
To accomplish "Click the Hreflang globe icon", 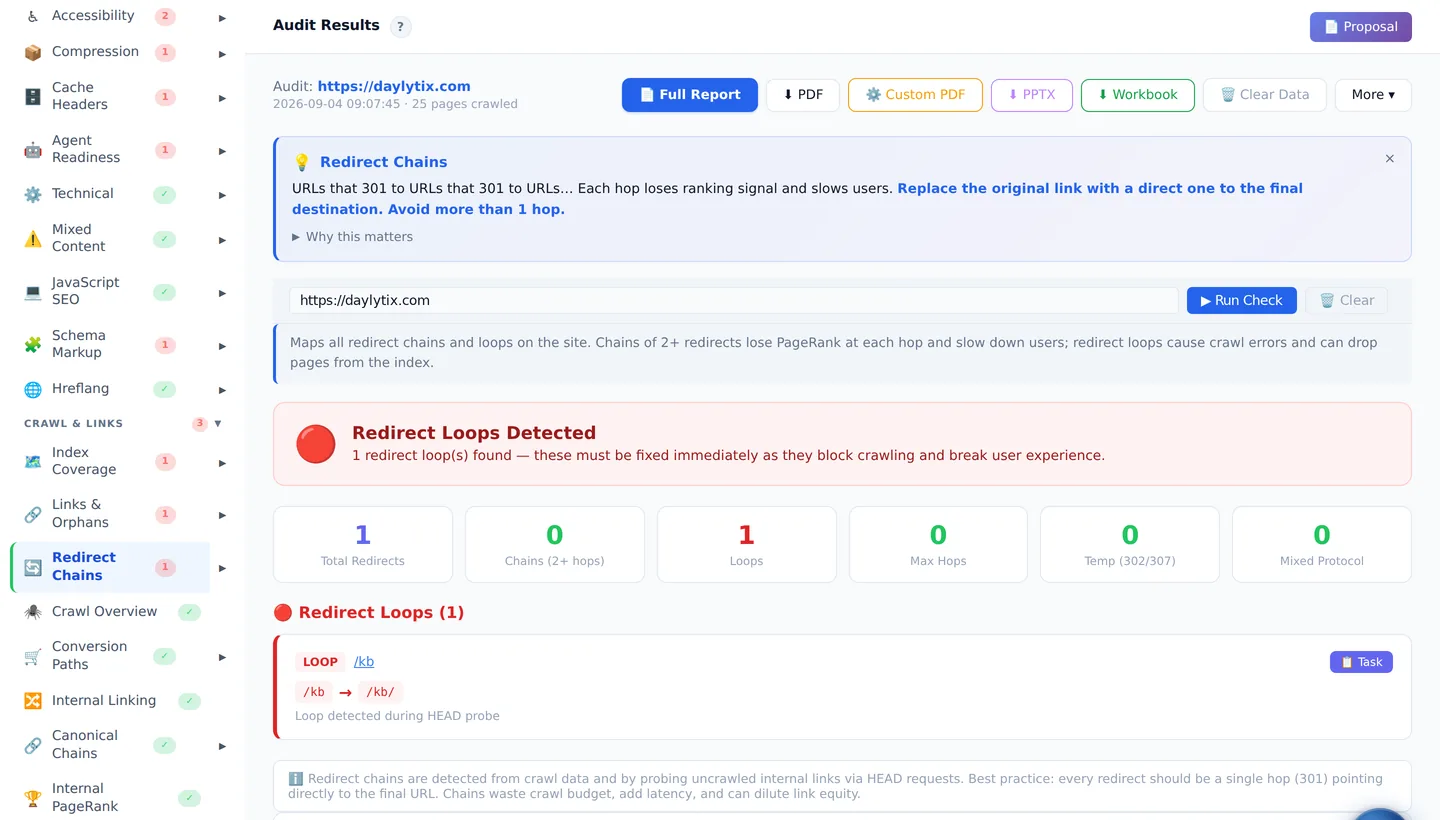I will [x=33, y=389].
